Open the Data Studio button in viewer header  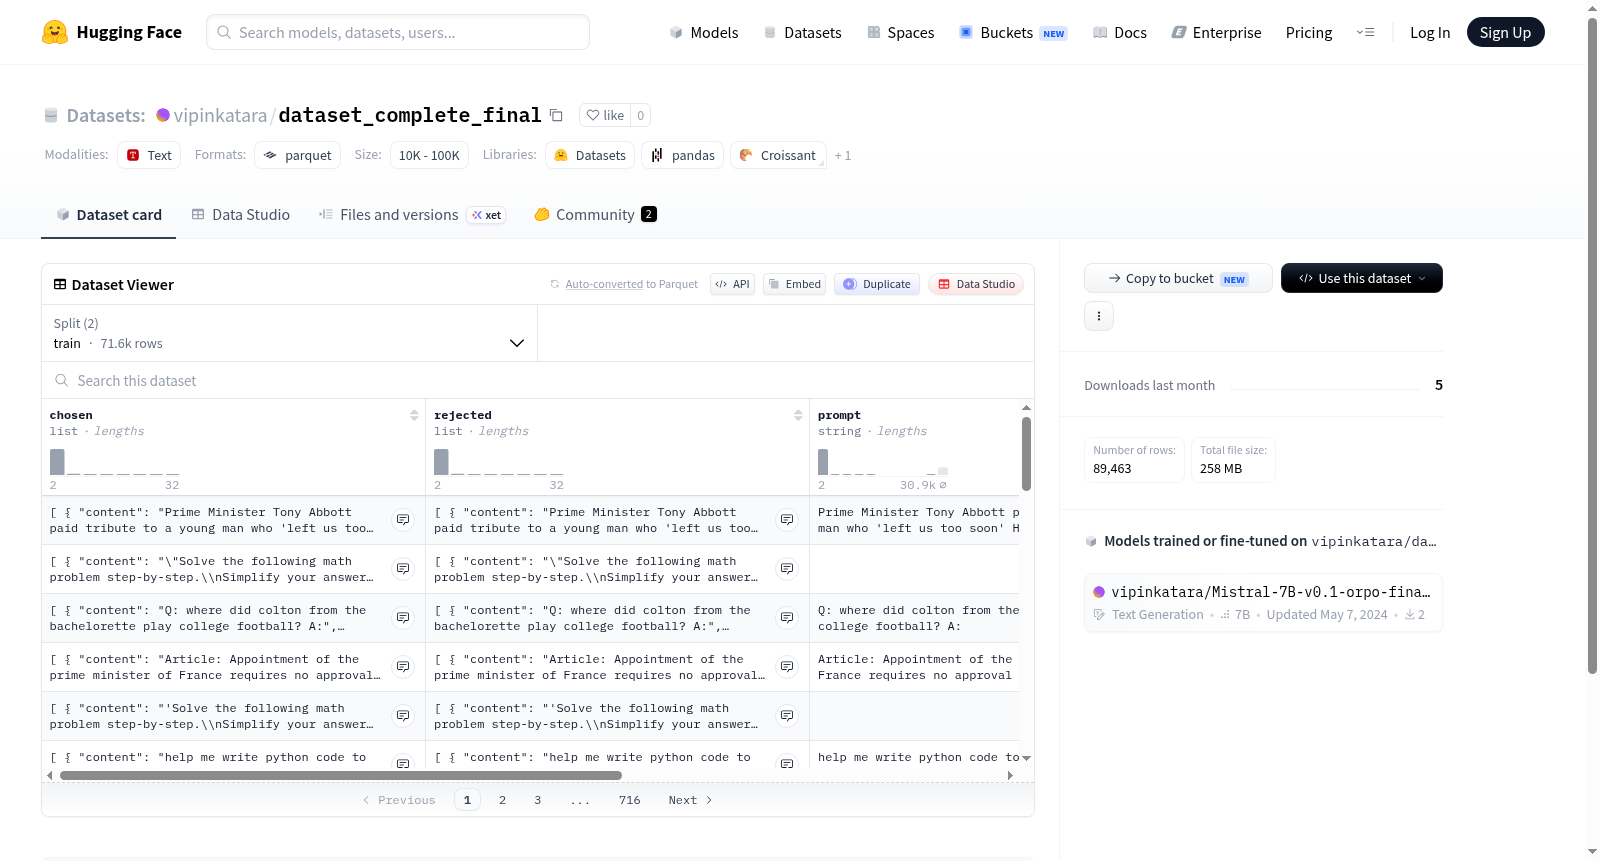click(x=976, y=284)
